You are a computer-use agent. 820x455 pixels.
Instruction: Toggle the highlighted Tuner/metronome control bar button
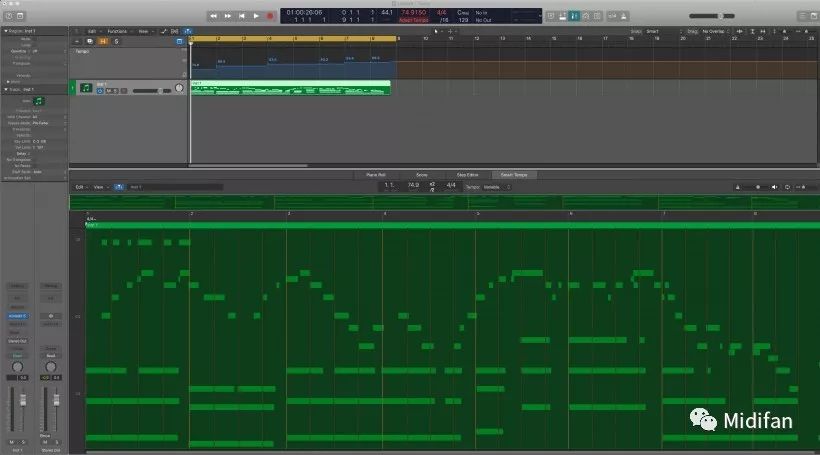point(574,16)
